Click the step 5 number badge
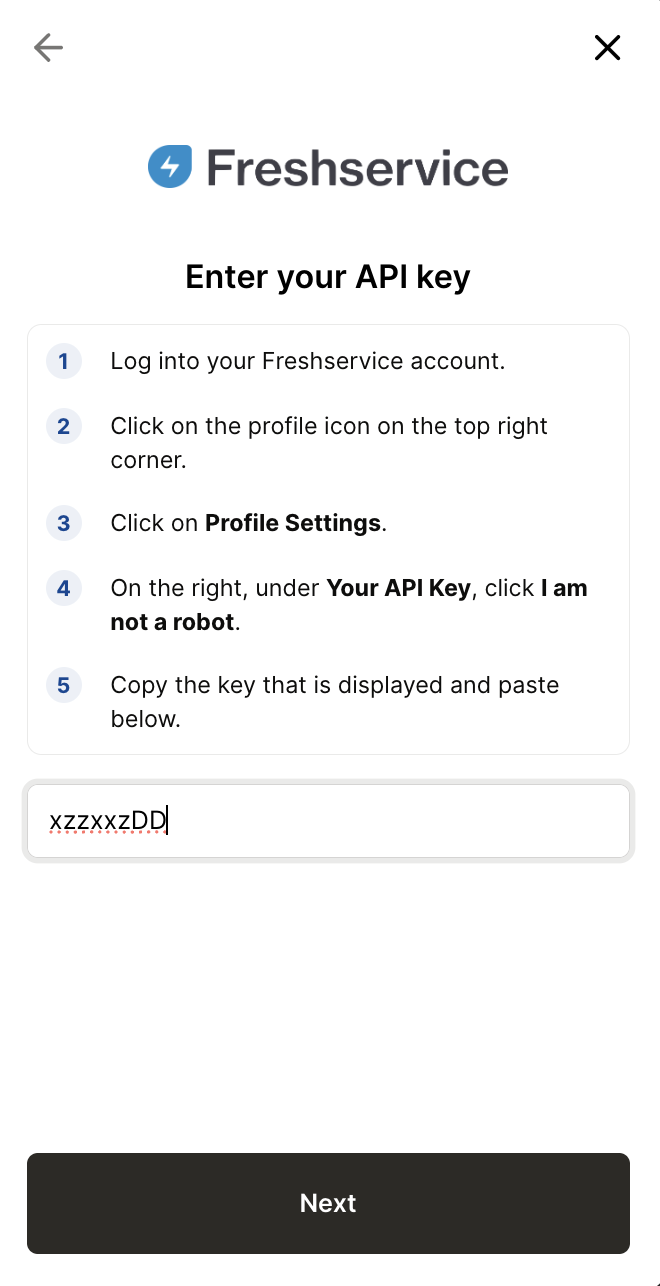This screenshot has height=1286, width=660. tap(63, 686)
